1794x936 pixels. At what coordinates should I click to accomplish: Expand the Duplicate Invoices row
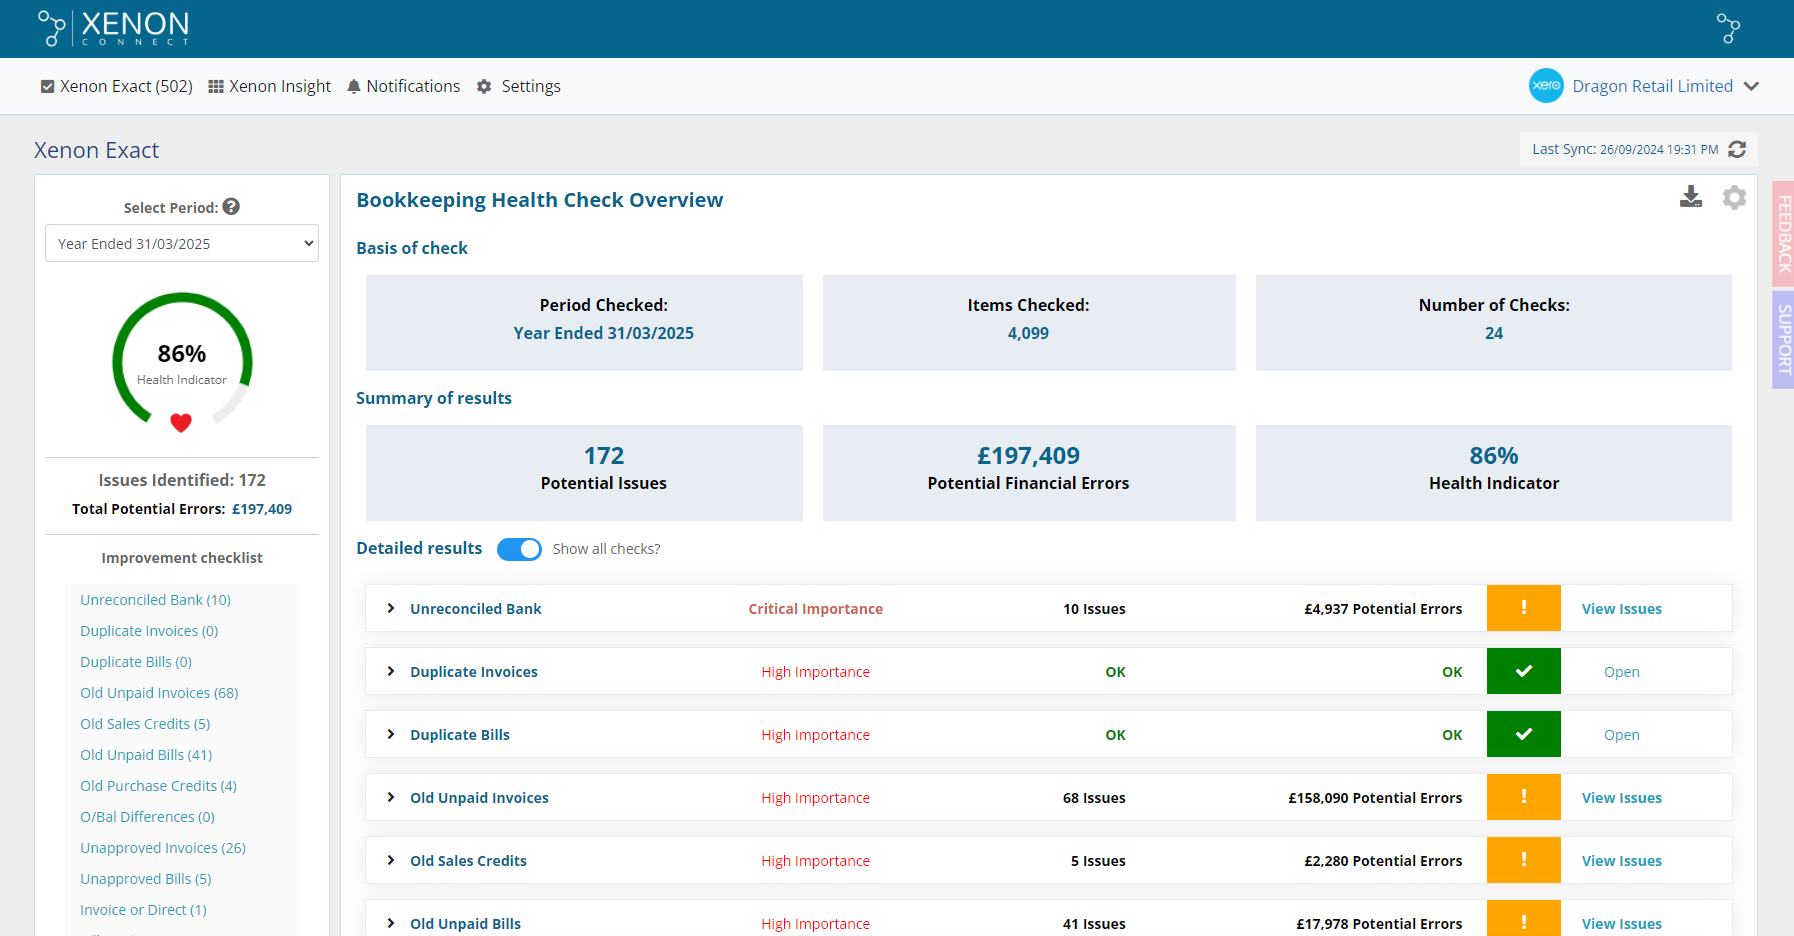pos(391,671)
